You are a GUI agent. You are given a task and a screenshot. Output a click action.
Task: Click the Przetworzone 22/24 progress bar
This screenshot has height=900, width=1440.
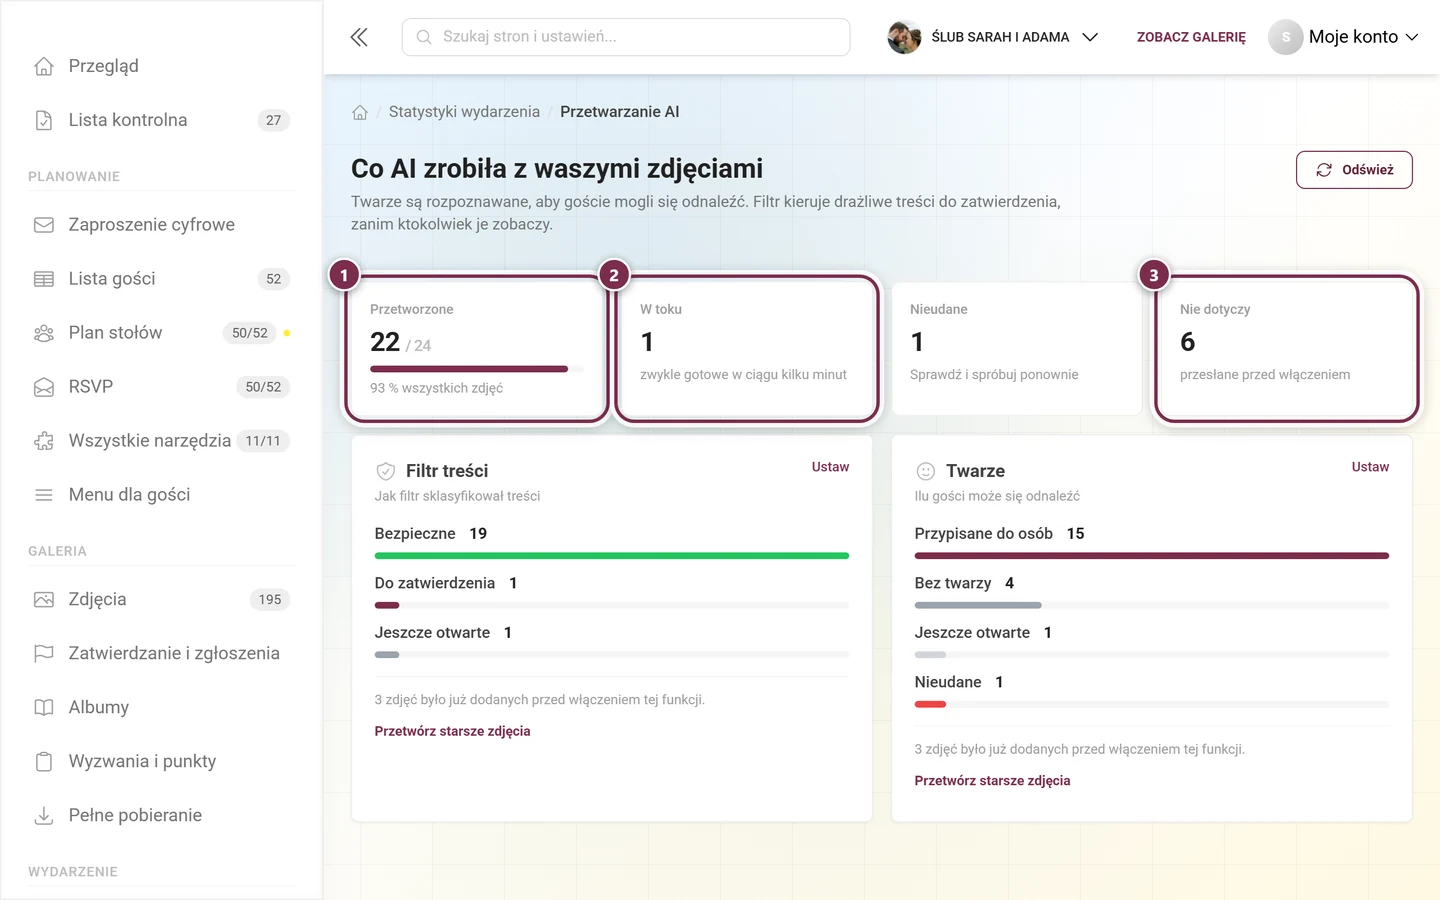[x=477, y=369]
